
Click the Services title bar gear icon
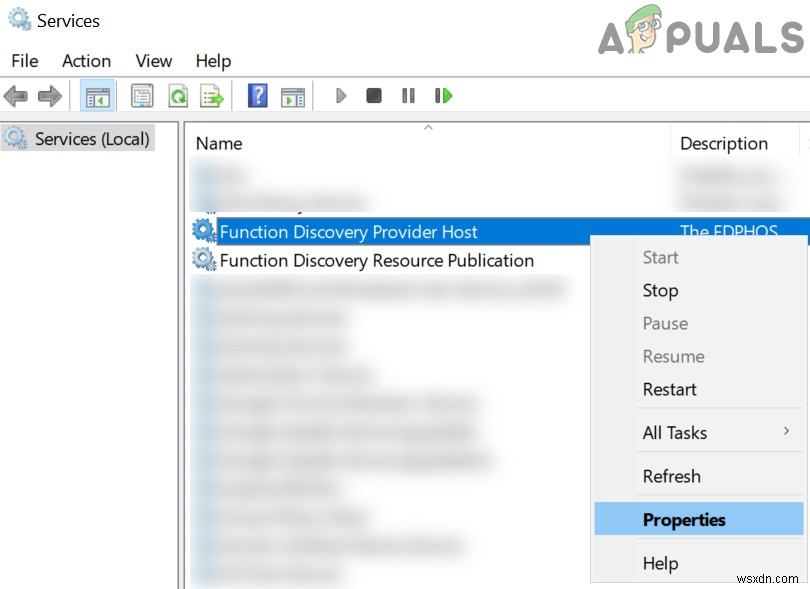20,20
